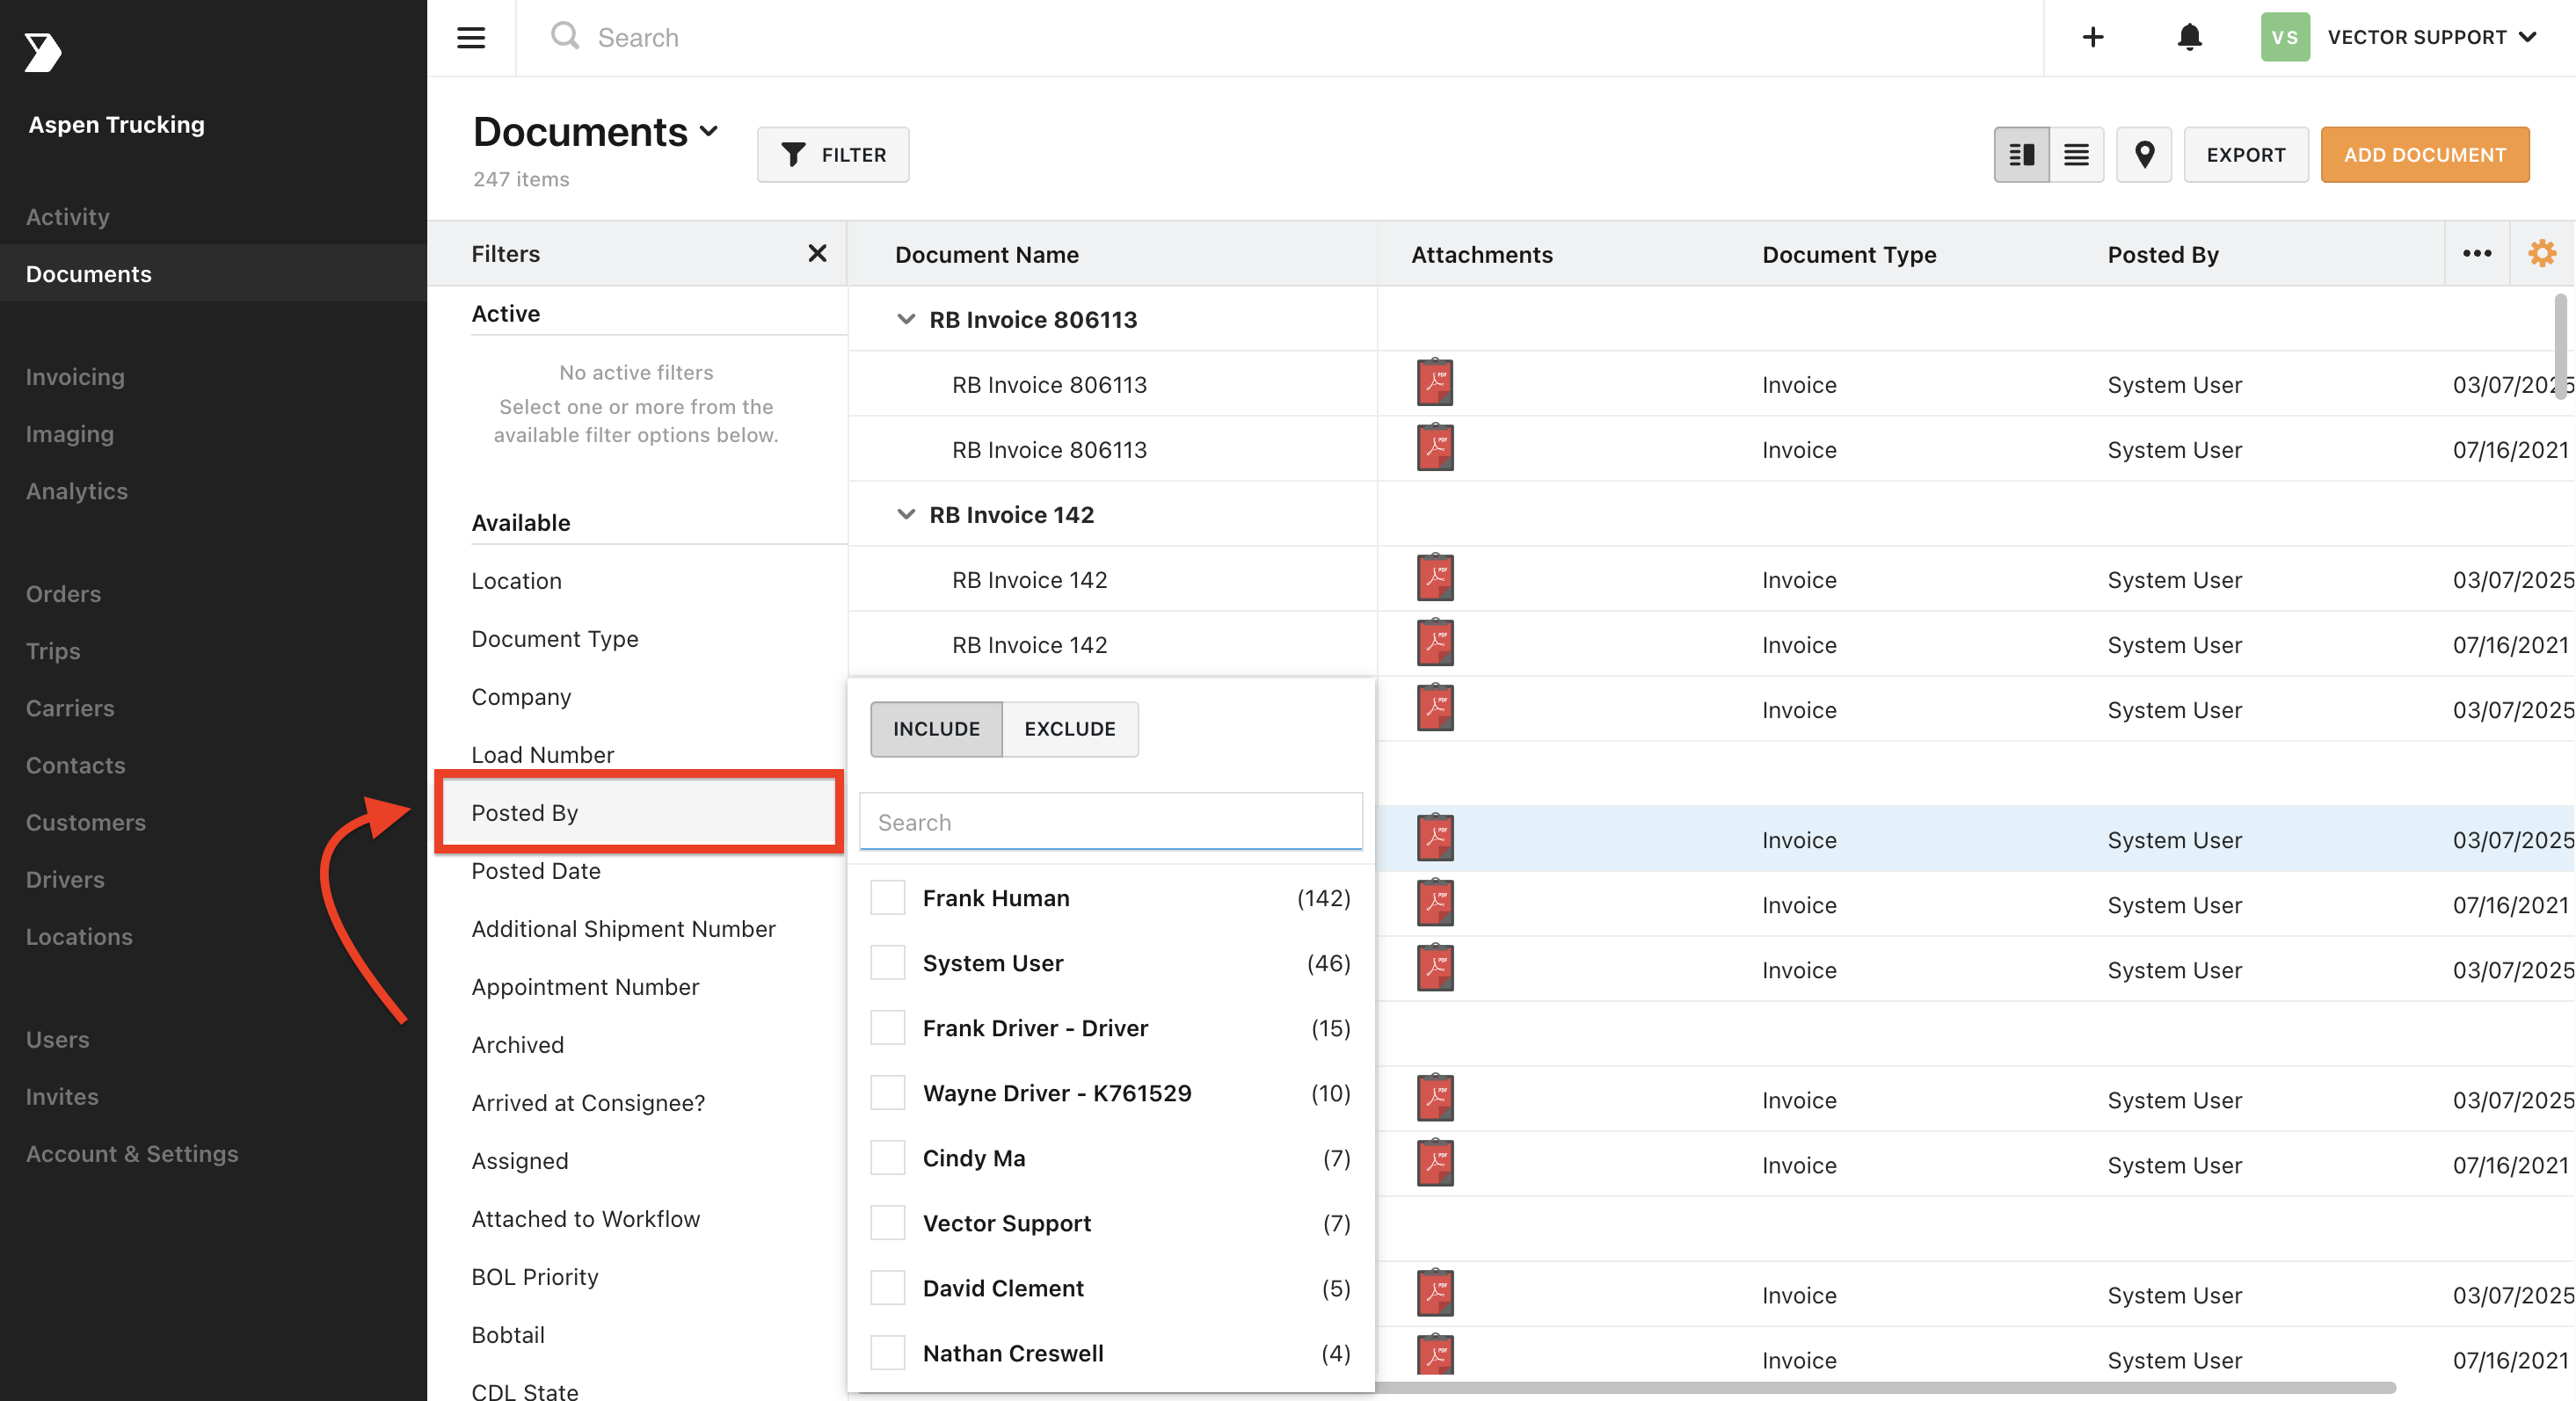Check Frank Driver - Driver option
Image resolution: width=2576 pixels, height=1401 pixels.
coord(887,1028)
